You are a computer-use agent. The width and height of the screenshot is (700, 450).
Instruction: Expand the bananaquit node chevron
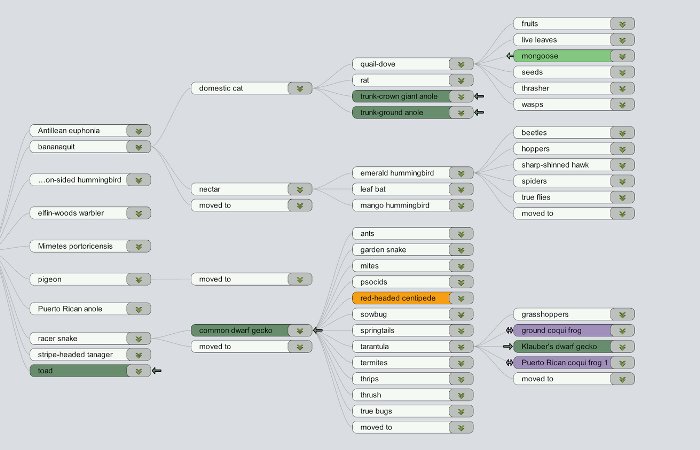[x=139, y=147]
